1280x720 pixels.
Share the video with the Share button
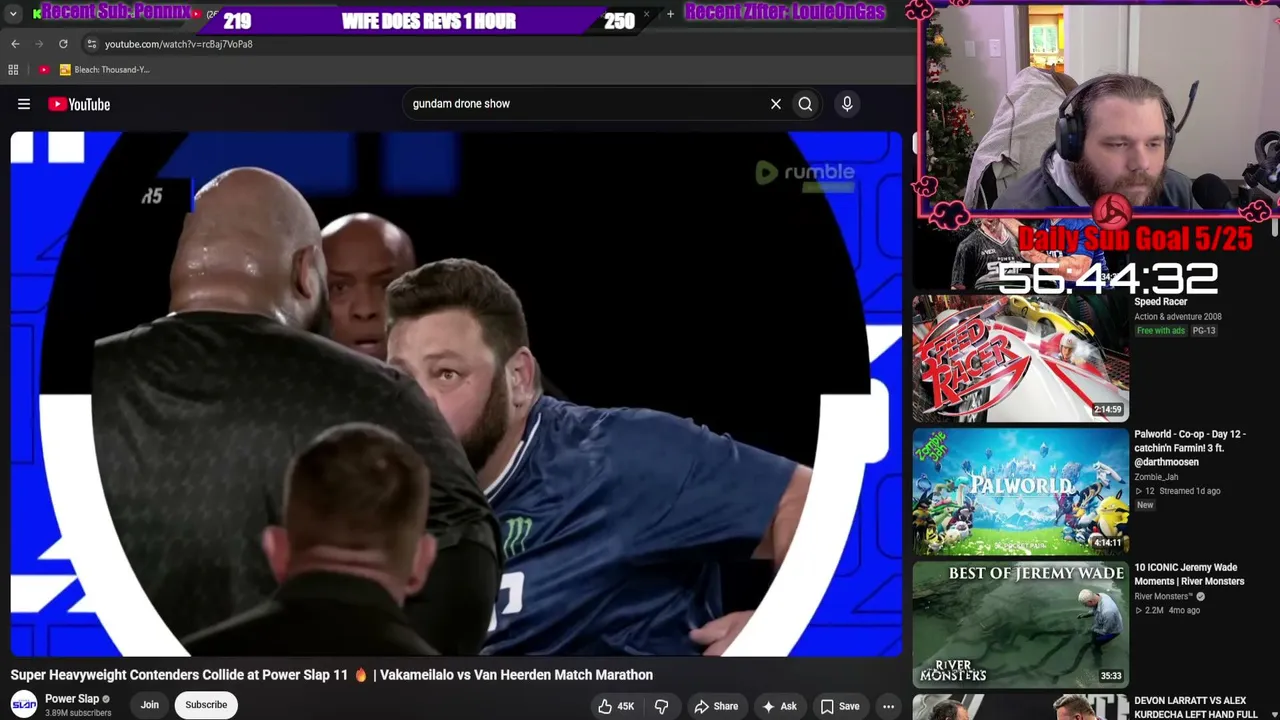[x=716, y=707]
